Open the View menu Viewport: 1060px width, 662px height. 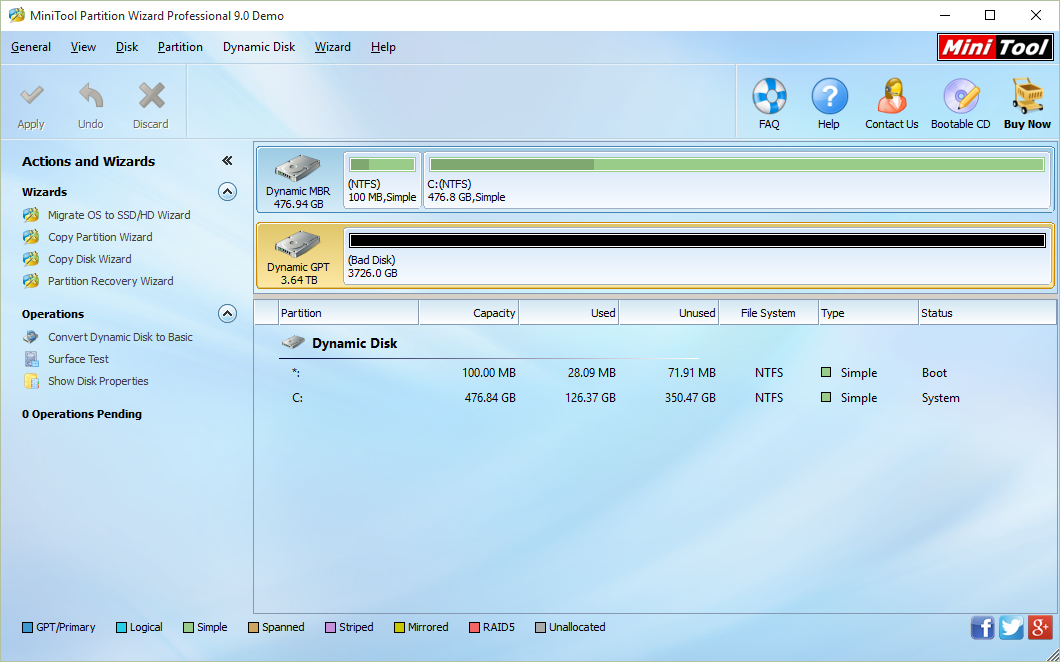click(x=83, y=47)
